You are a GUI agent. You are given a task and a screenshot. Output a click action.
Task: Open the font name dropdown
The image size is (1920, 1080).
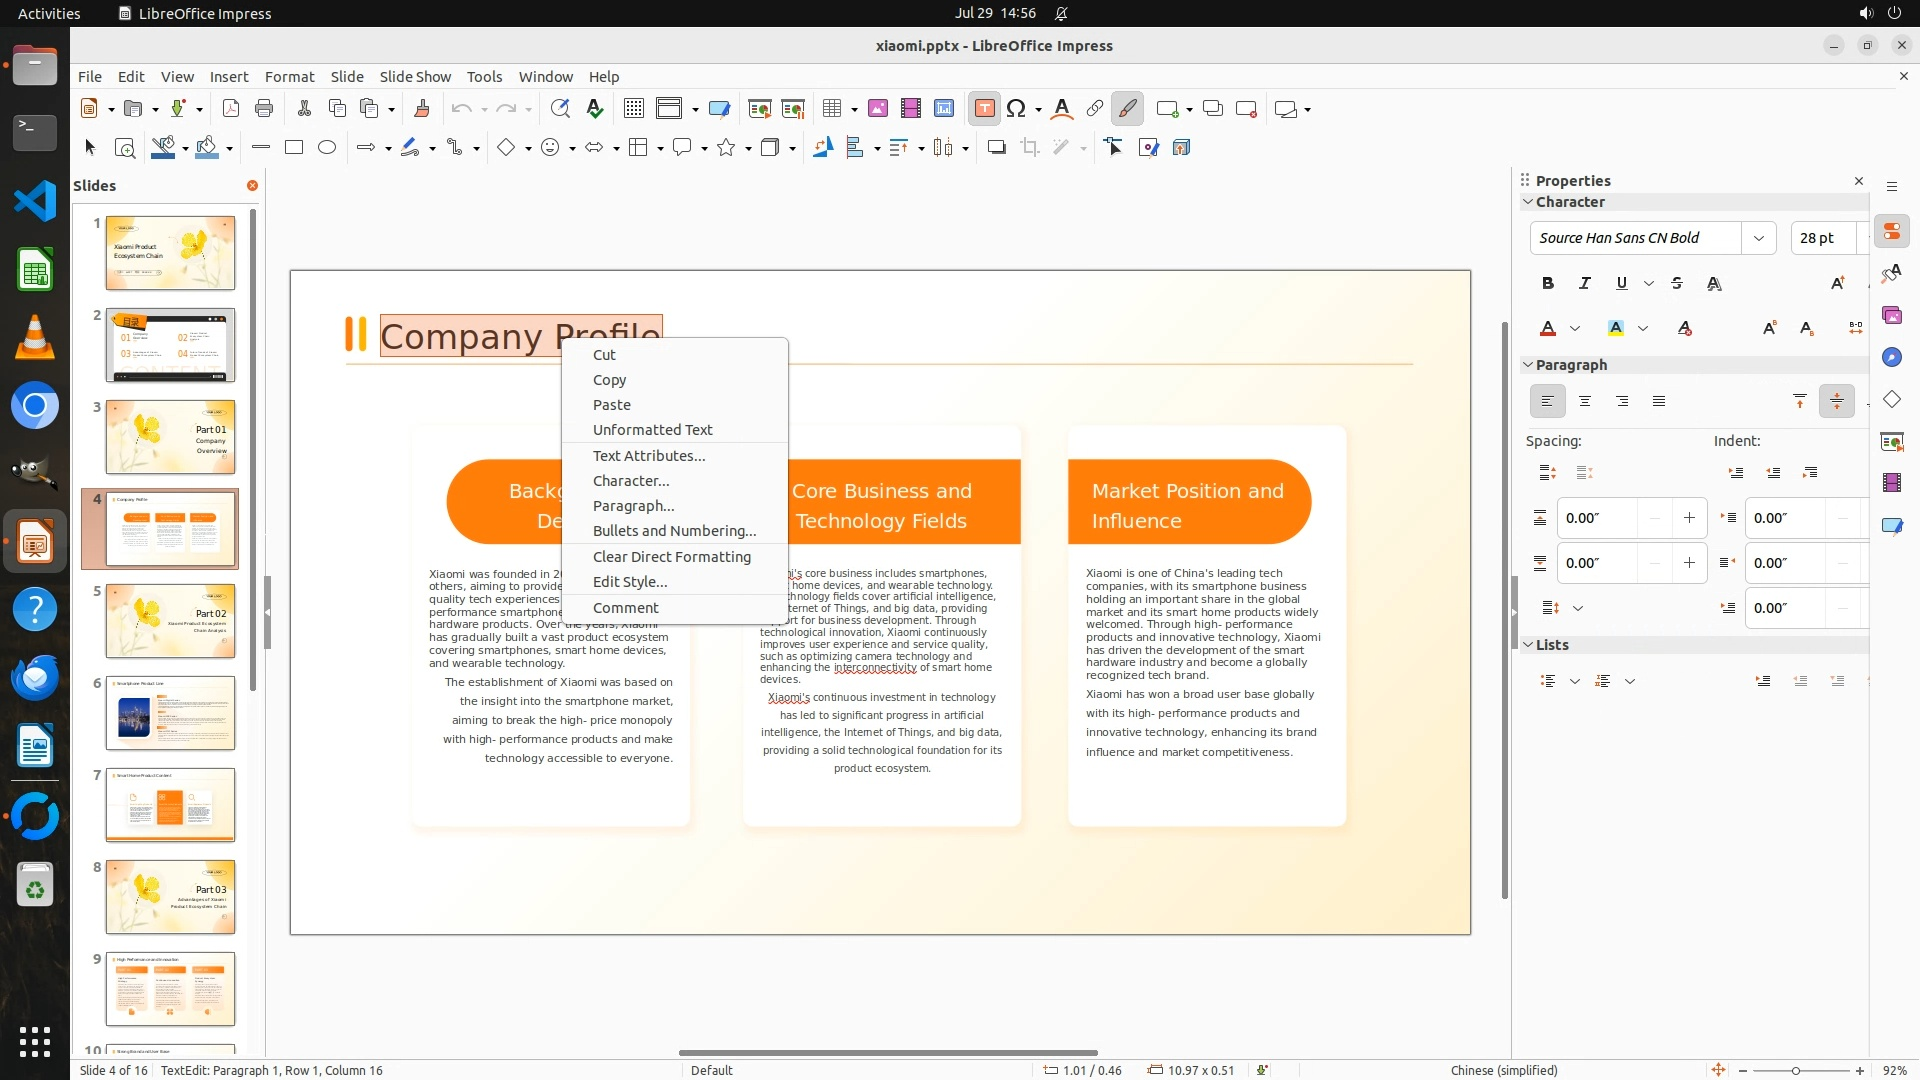click(1758, 238)
